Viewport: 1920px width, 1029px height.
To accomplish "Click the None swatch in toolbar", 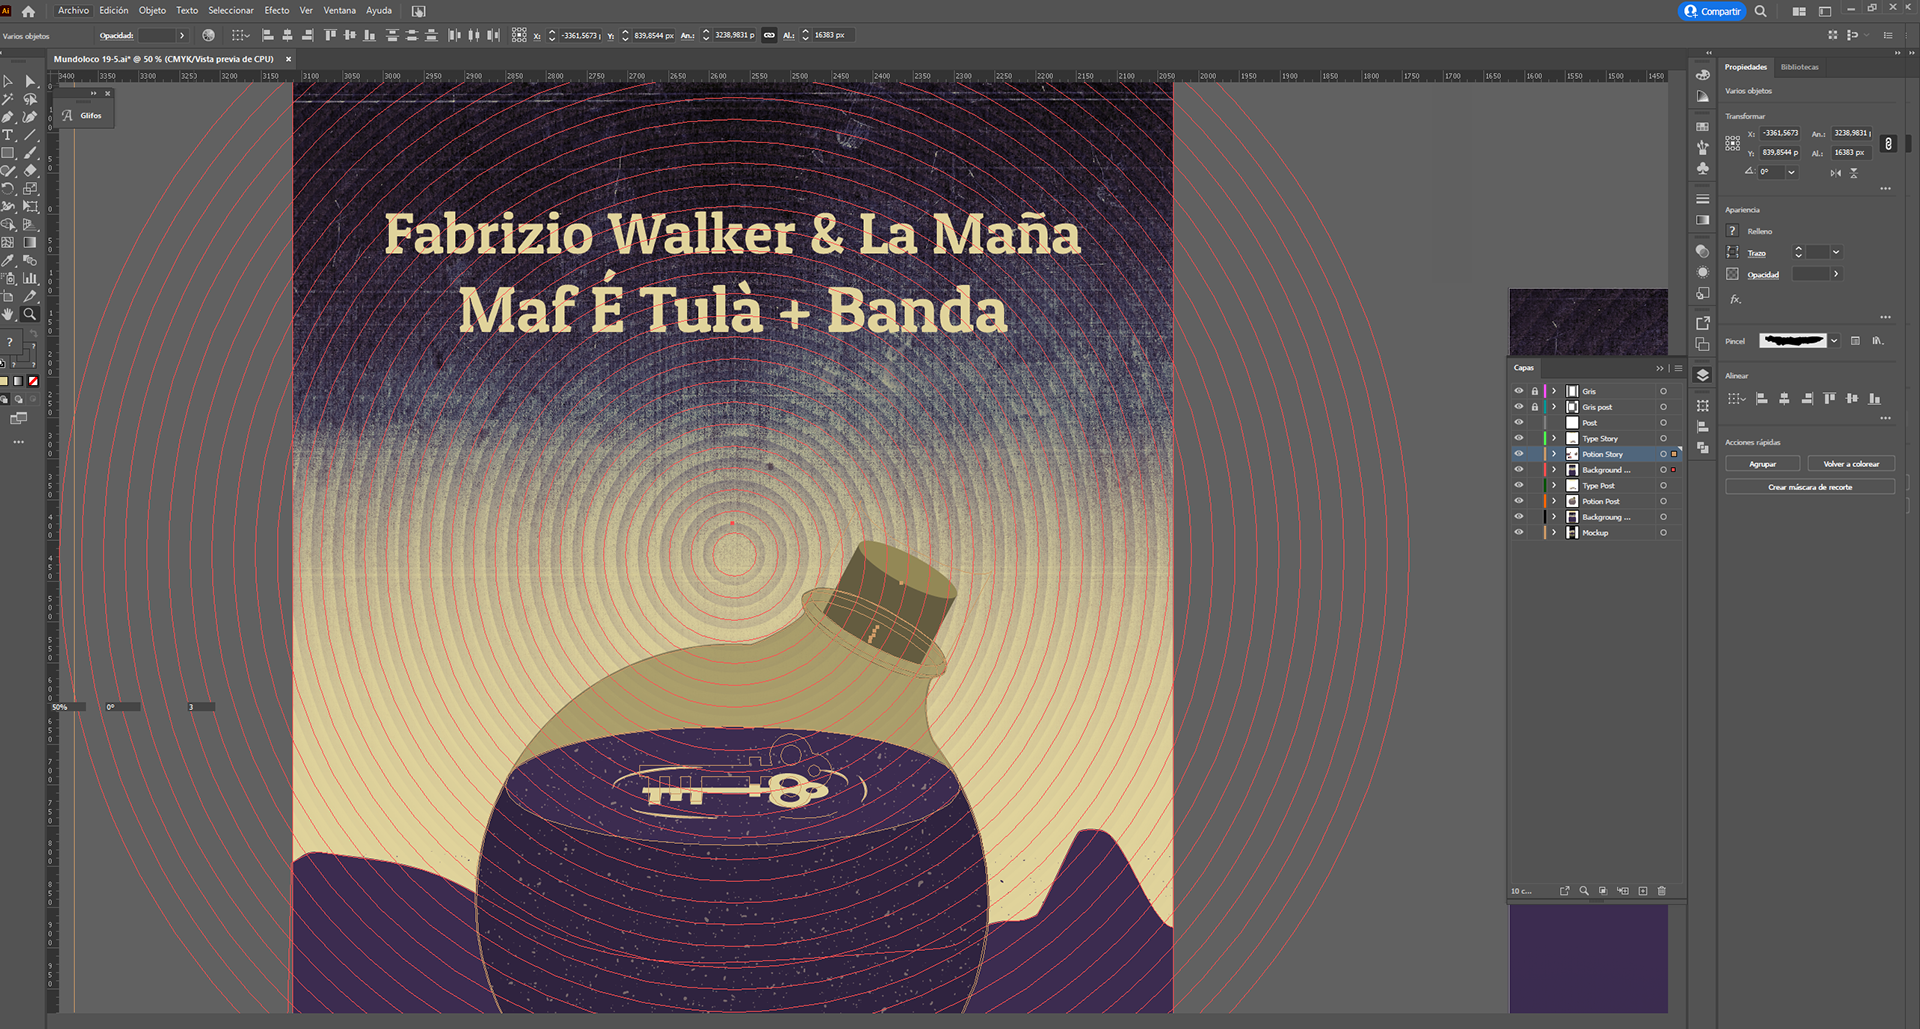I will click(33, 381).
